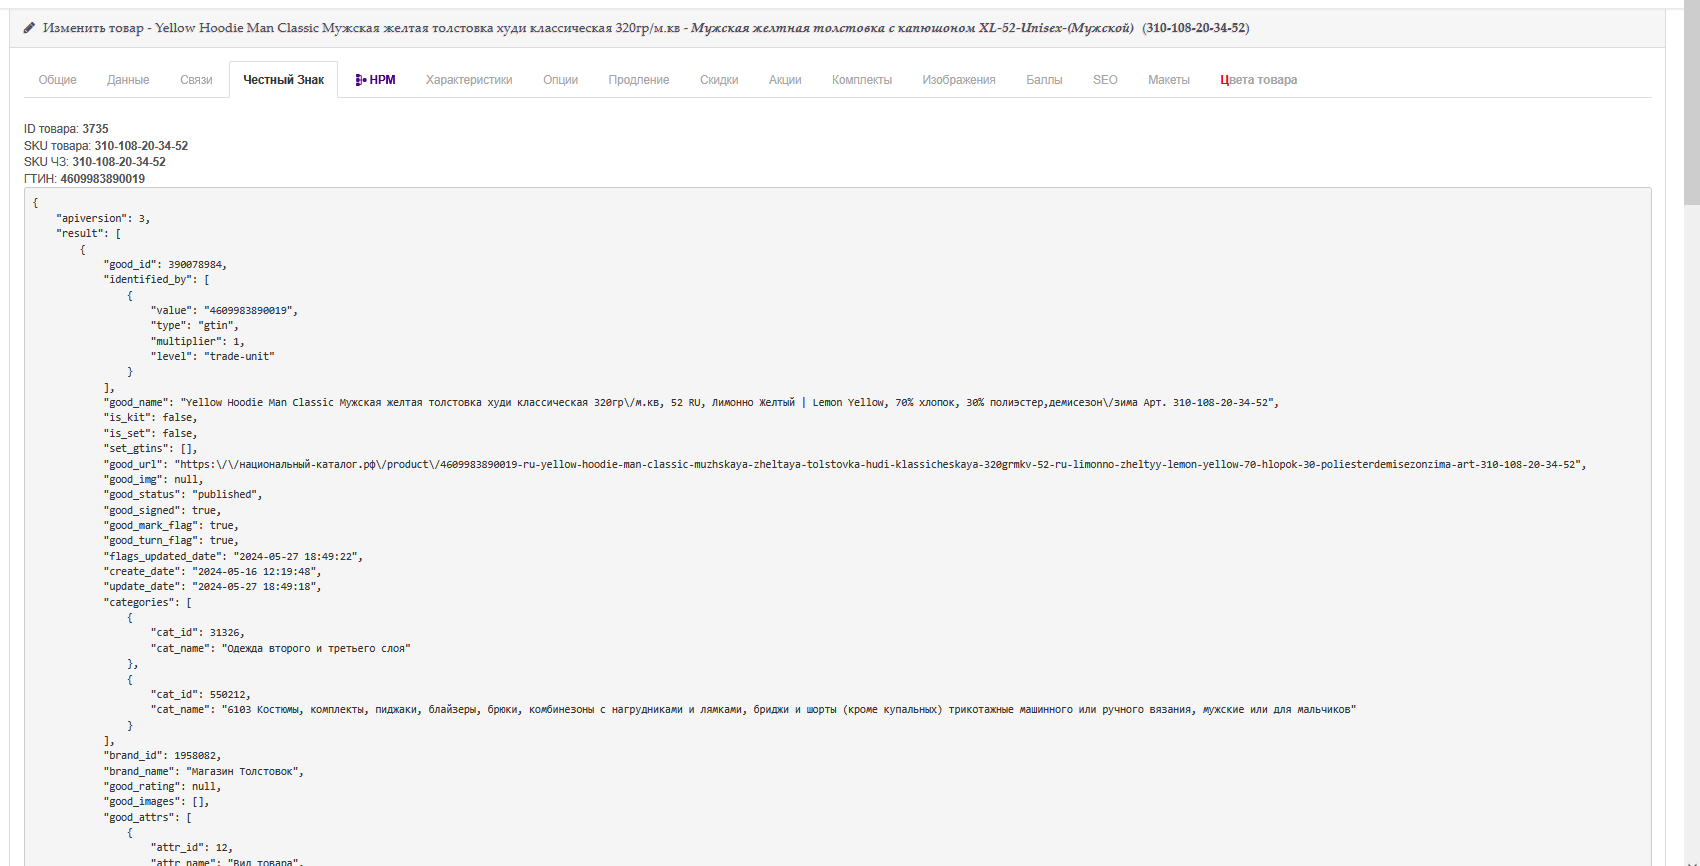This screenshot has height=866, width=1700.
Task: Open the Скидки tab
Action: coord(719,80)
